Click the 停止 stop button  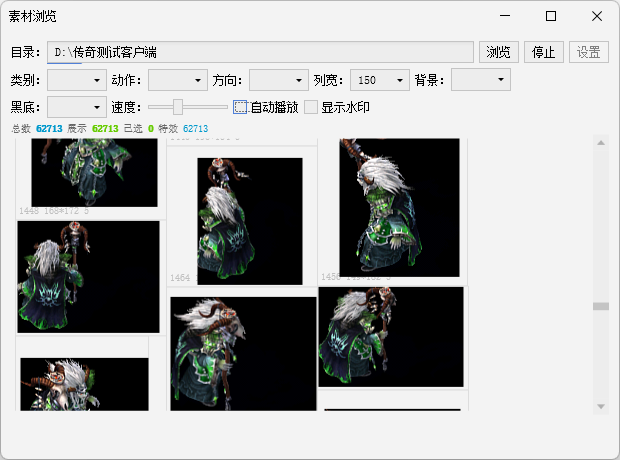(544, 52)
